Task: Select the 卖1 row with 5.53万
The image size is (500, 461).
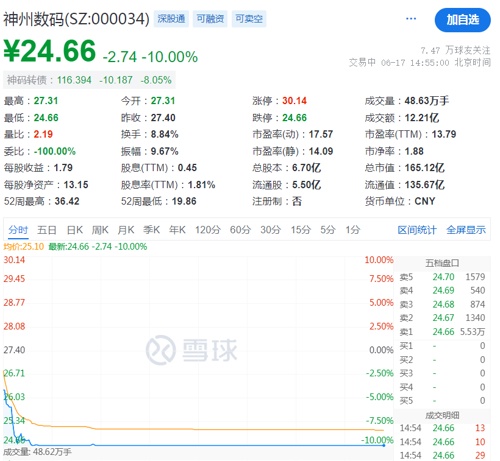Action: (442, 332)
